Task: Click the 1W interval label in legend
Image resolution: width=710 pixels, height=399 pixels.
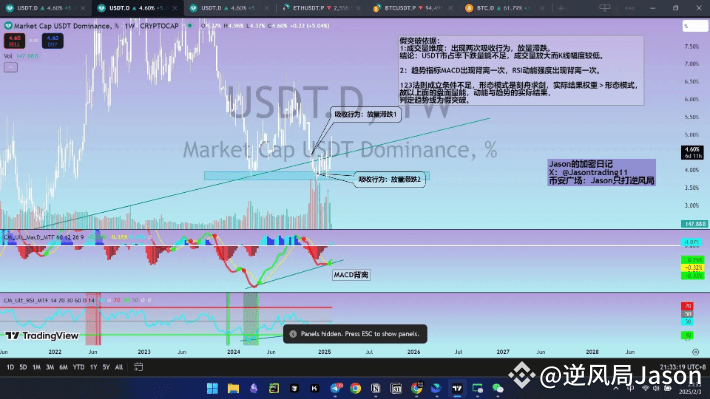Action: (130, 26)
